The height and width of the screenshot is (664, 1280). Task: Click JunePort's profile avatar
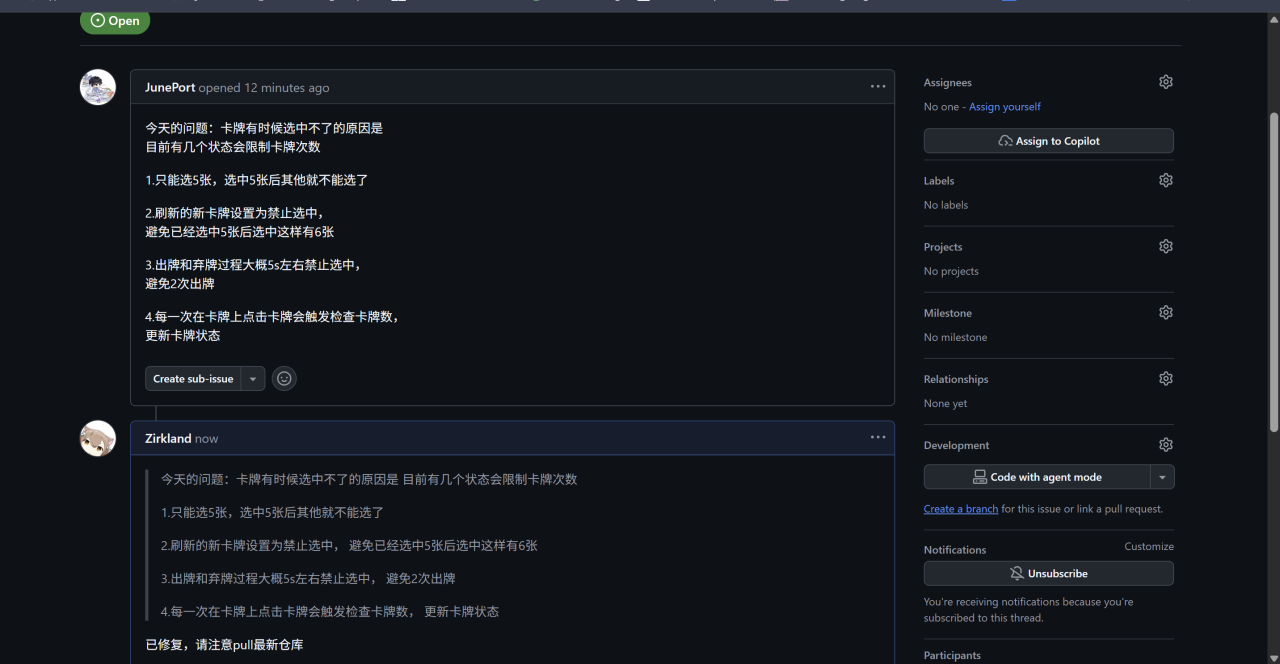click(98, 87)
